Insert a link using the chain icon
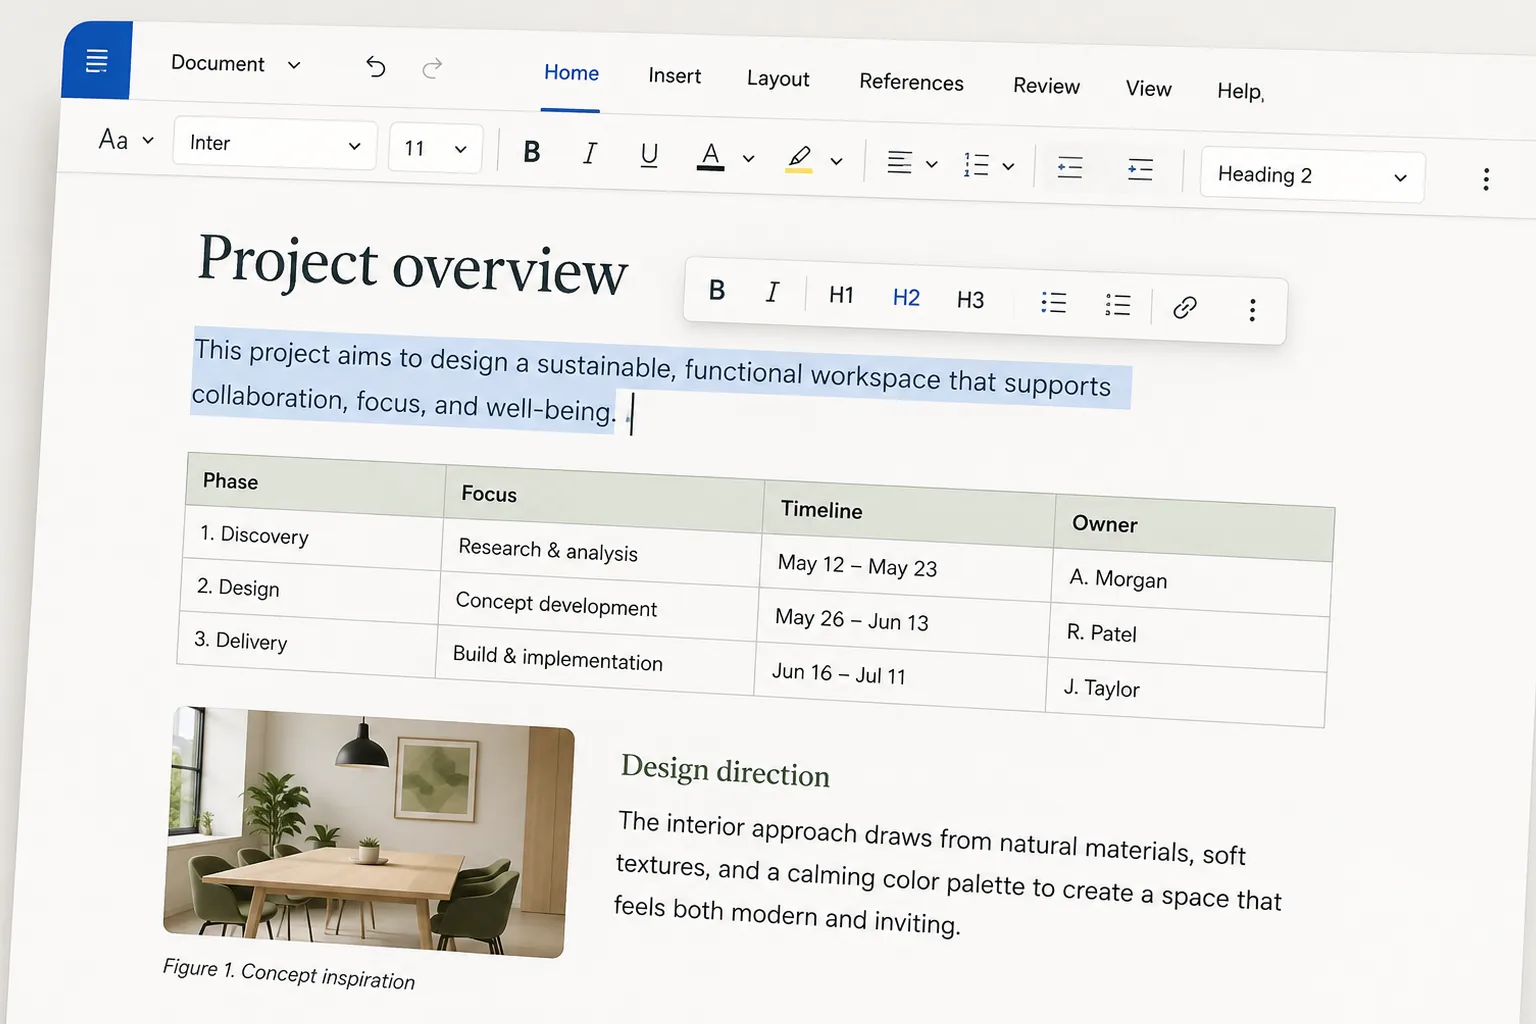This screenshot has height=1024, width=1536. point(1185,307)
